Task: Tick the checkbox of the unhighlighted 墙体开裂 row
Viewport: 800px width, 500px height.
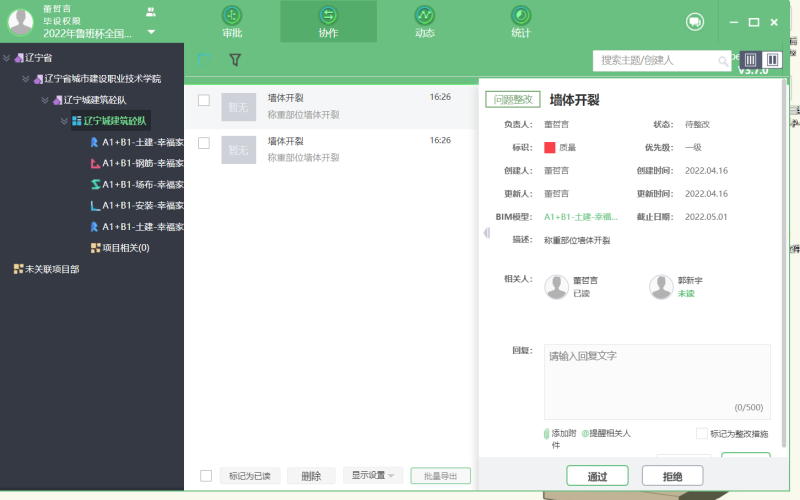Action: (x=204, y=143)
